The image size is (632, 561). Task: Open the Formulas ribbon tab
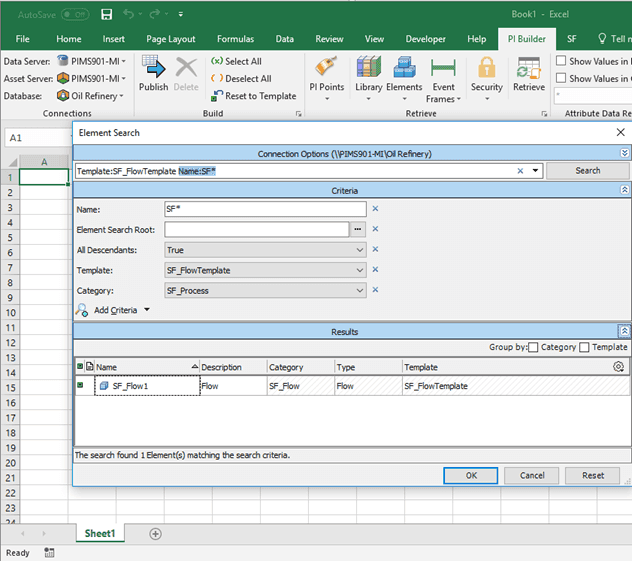(235, 39)
